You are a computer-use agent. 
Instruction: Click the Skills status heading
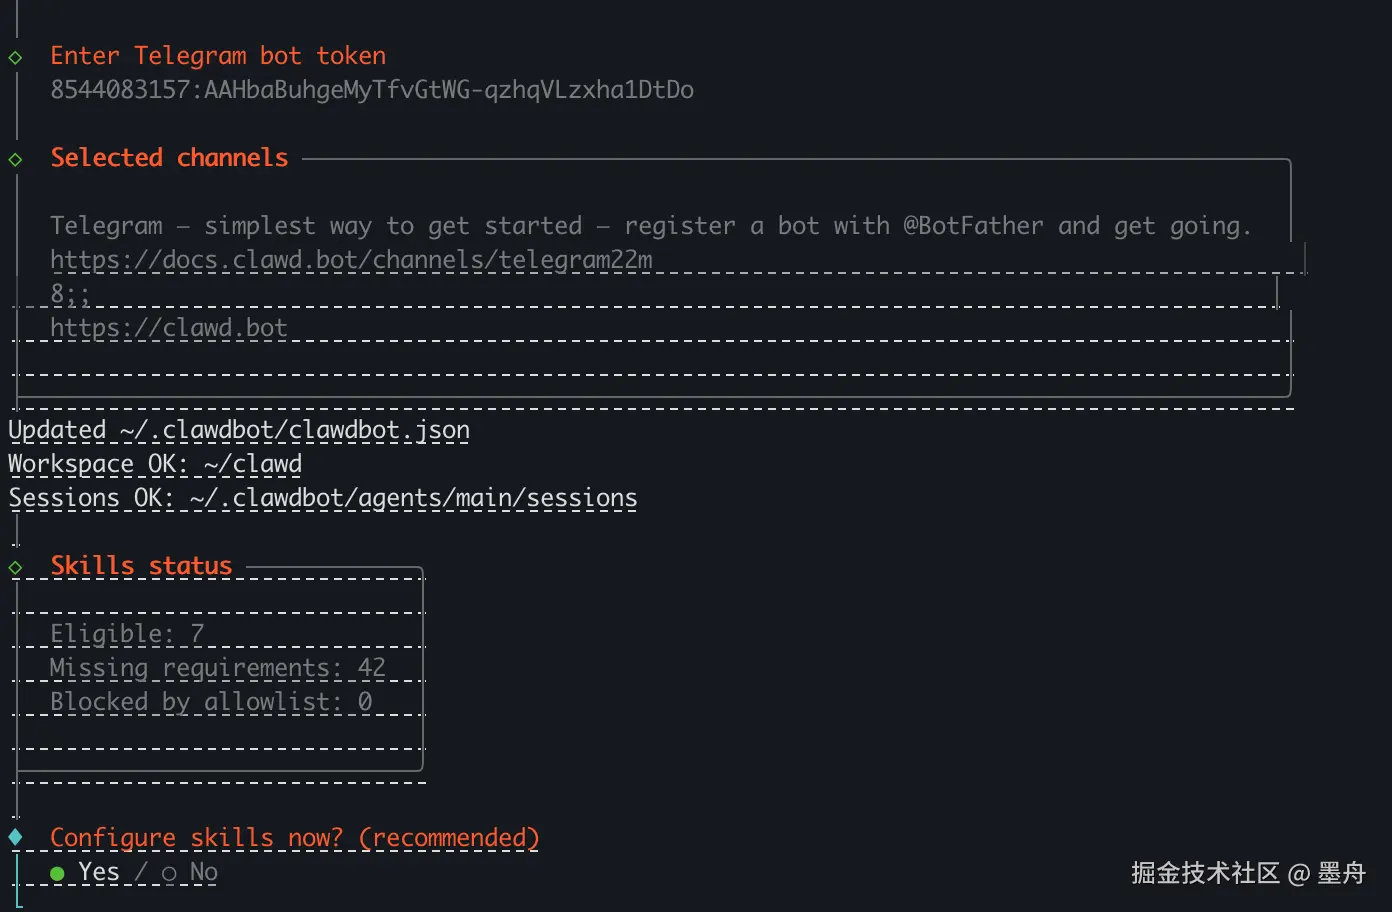(x=141, y=566)
